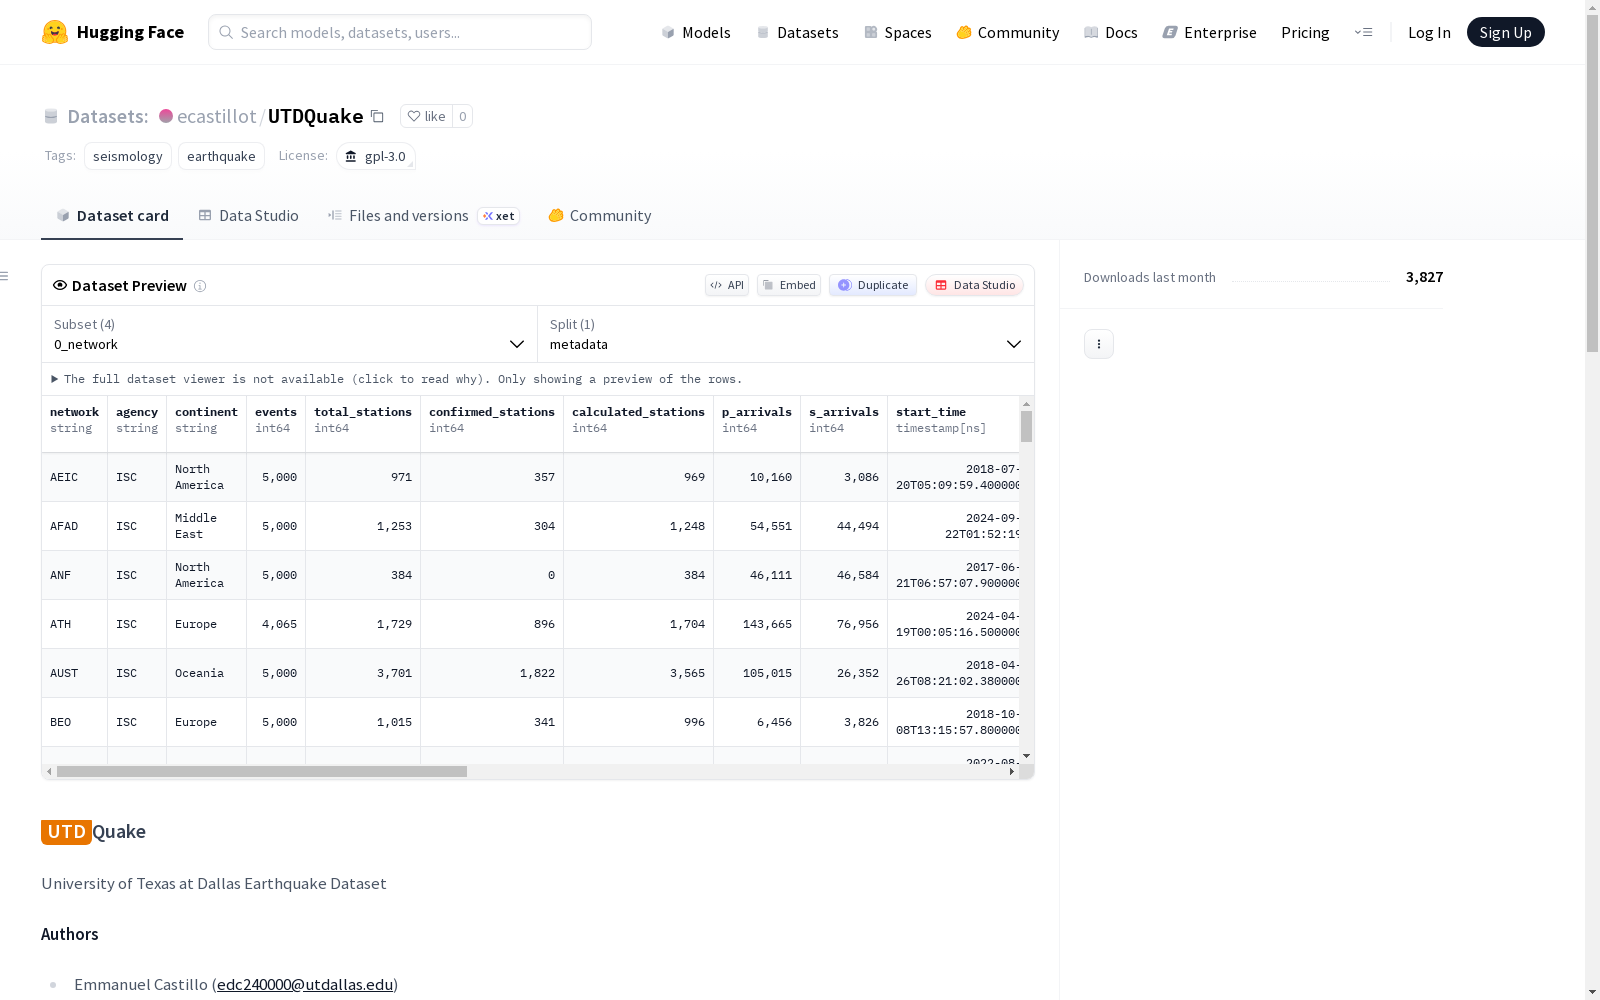Image resolution: width=1600 pixels, height=1000 pixels.
Task: Click the Datasets breadcrumb label
Action: pos(108,116)
